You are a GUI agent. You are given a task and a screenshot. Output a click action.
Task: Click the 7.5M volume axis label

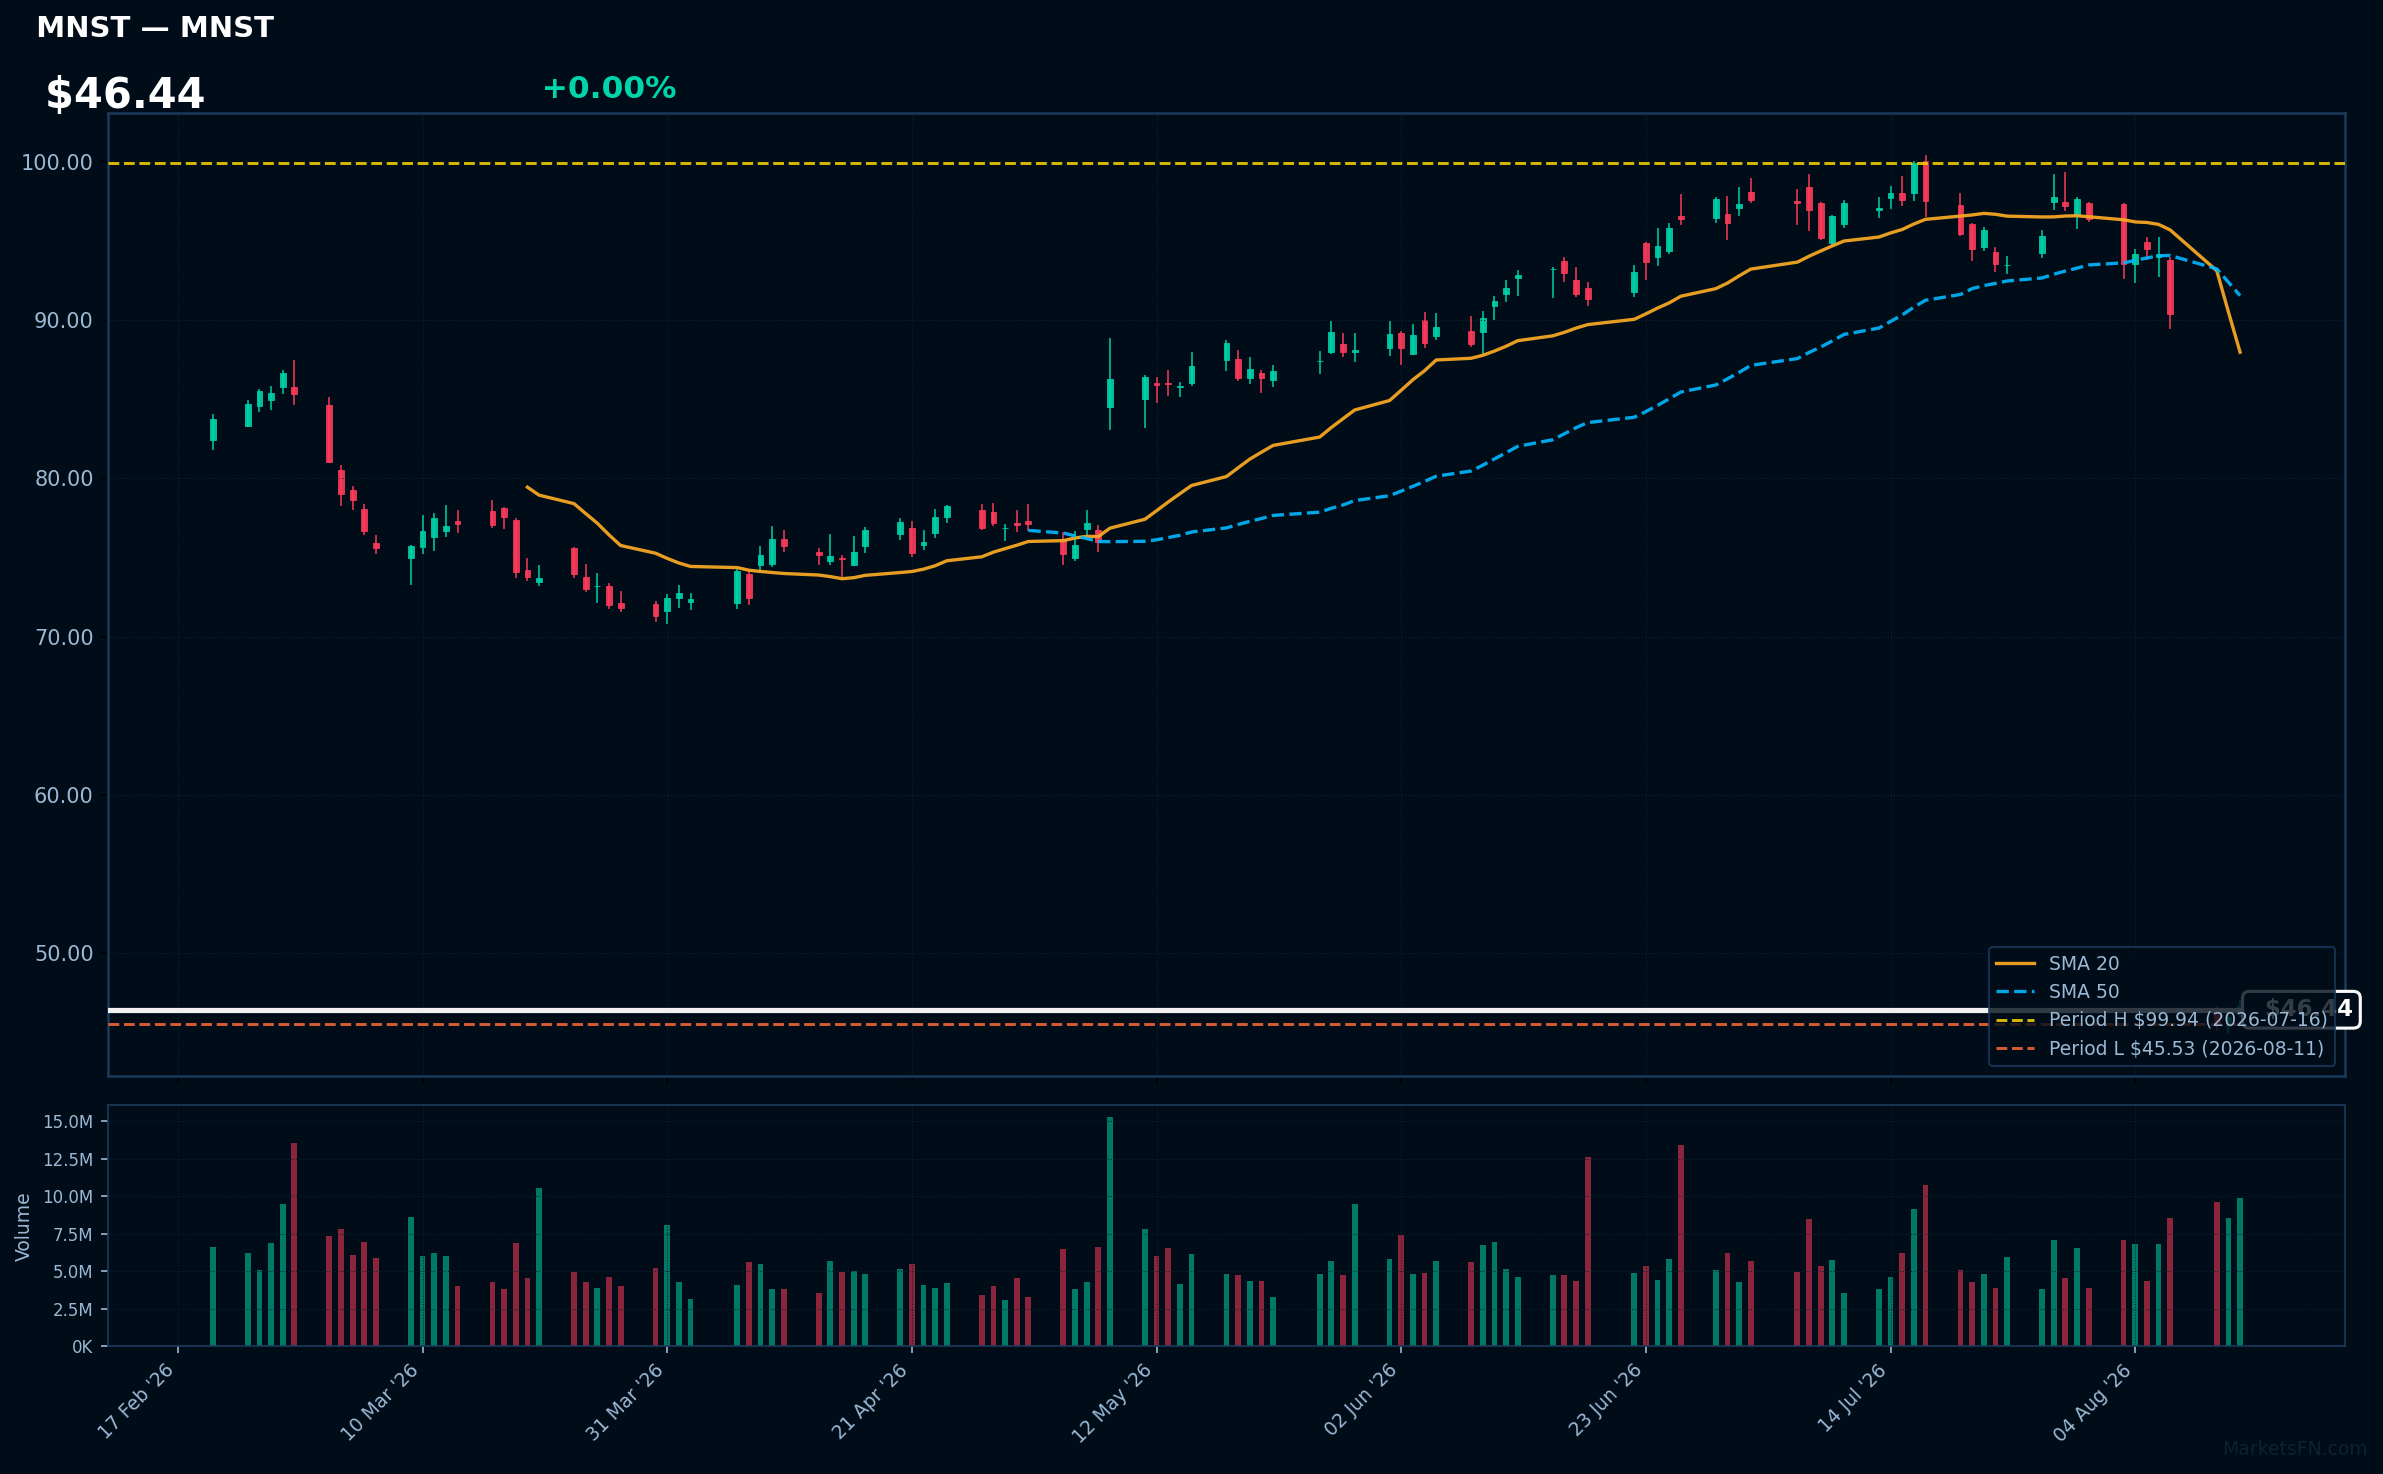pos(73,1235)
